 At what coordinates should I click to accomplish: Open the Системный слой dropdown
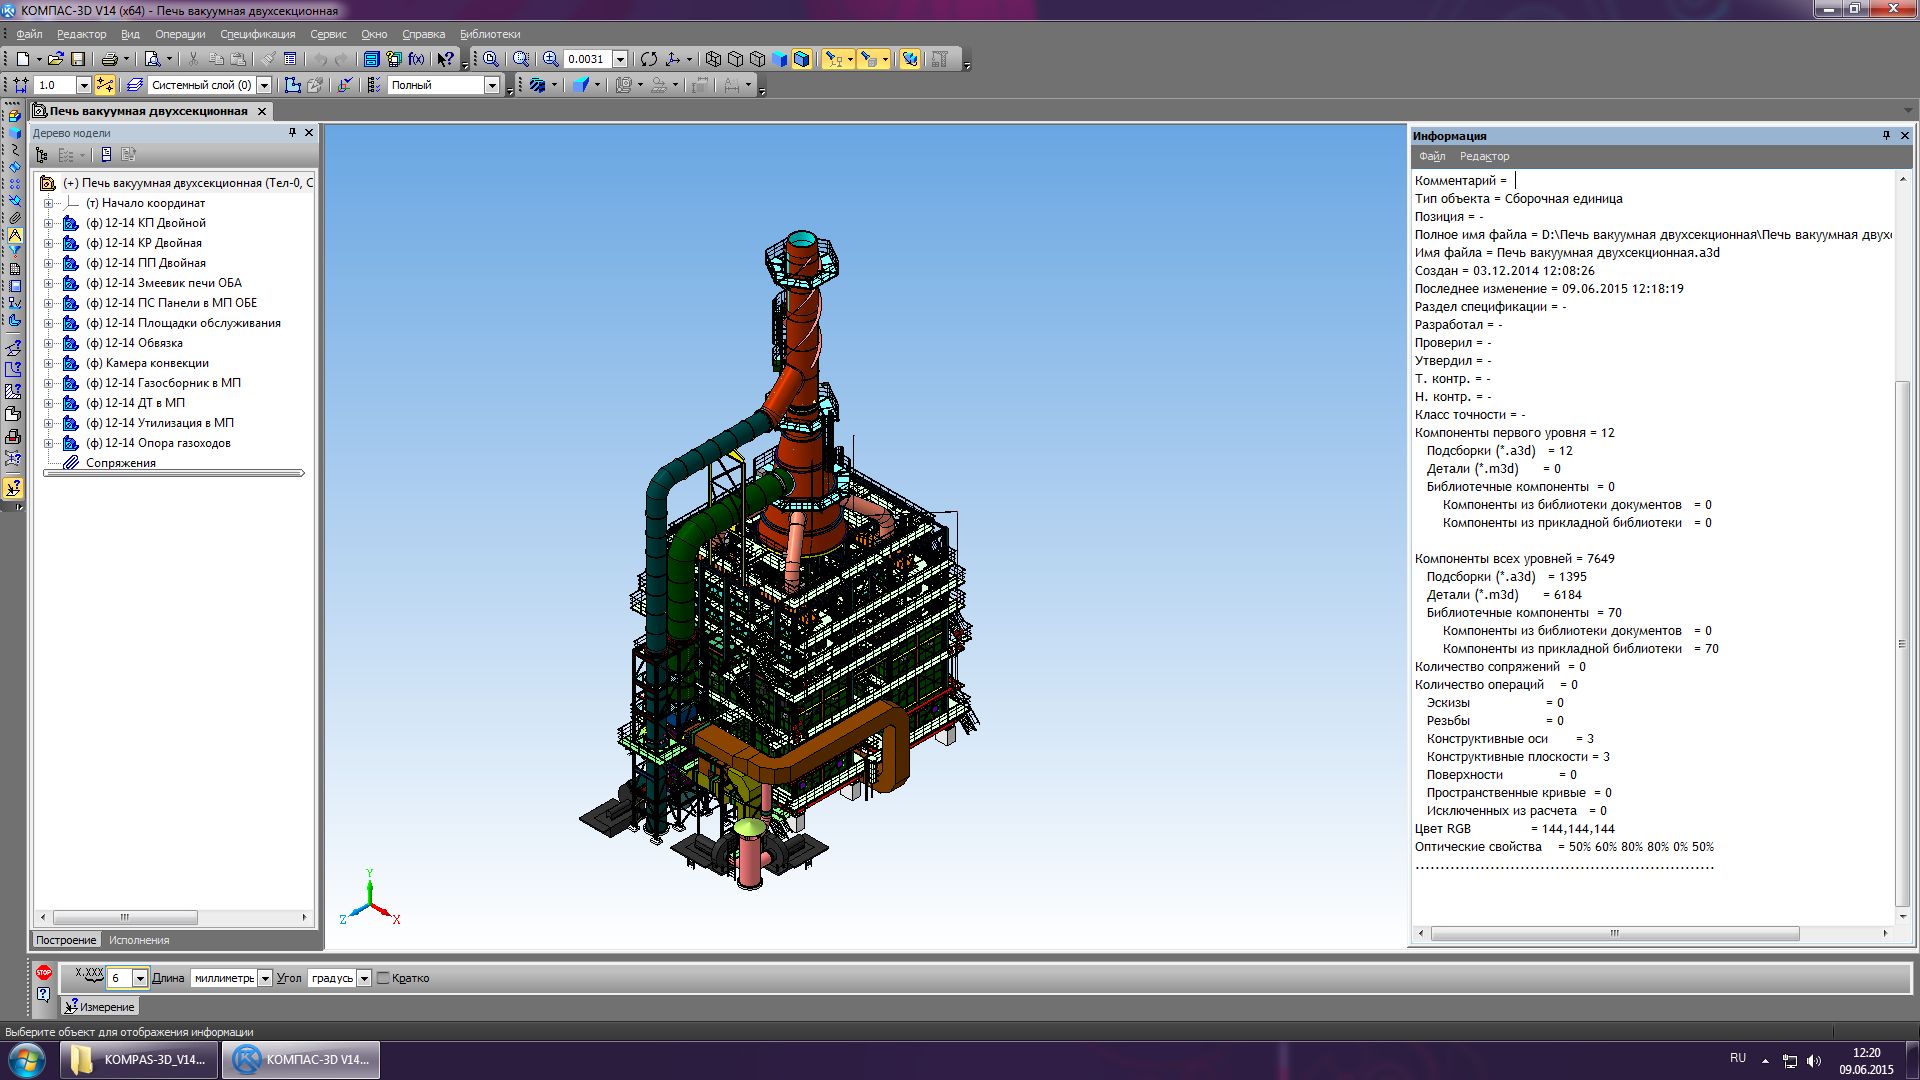(x=264, y=85)
